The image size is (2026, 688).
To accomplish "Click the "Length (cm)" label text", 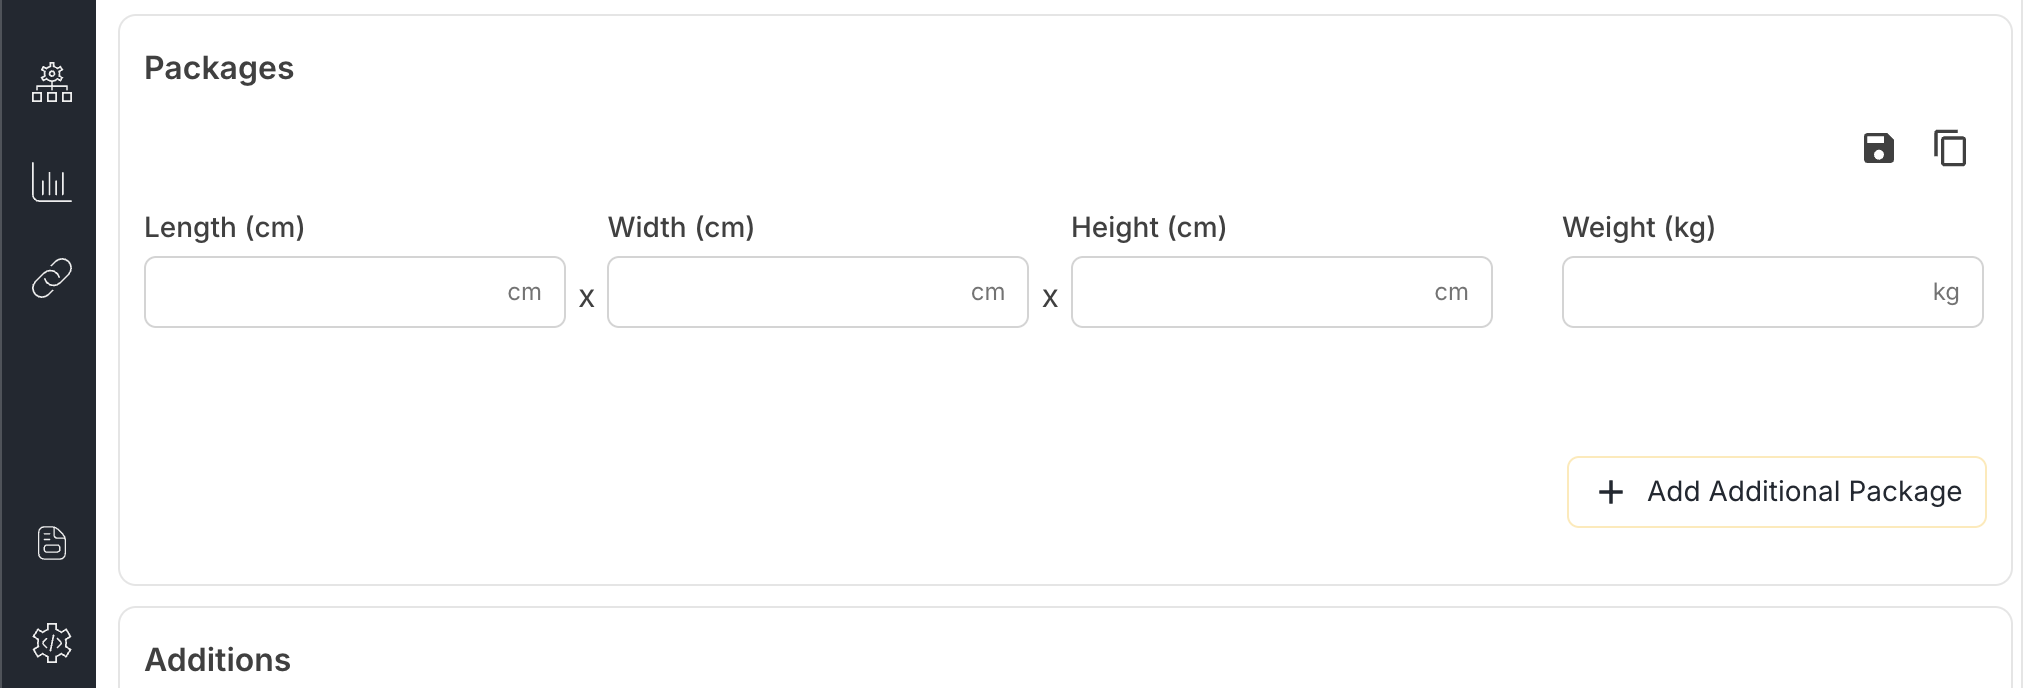I will click(x=224, y=227).
